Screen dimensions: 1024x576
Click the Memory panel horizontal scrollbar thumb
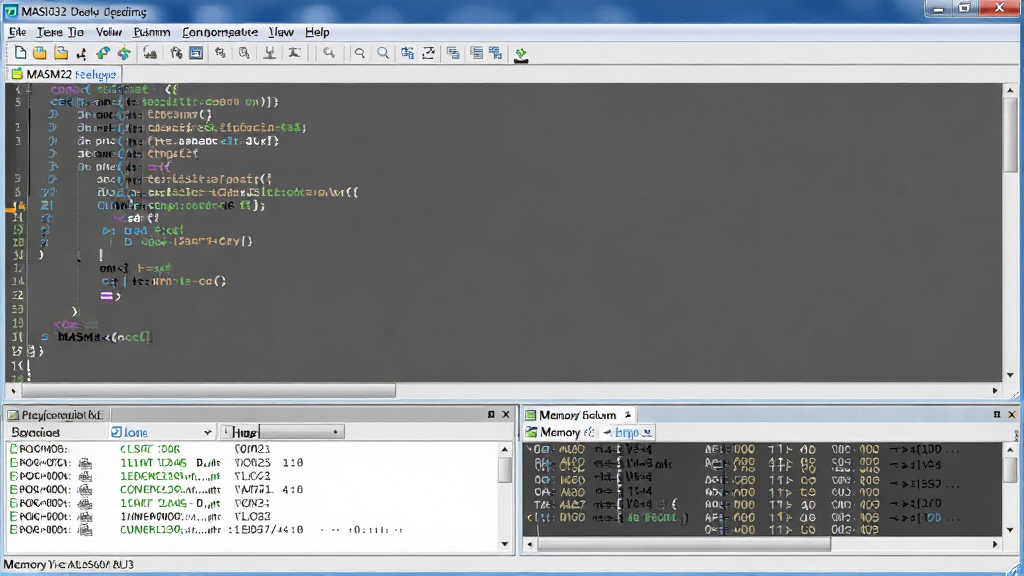click(x=684, y=544)
